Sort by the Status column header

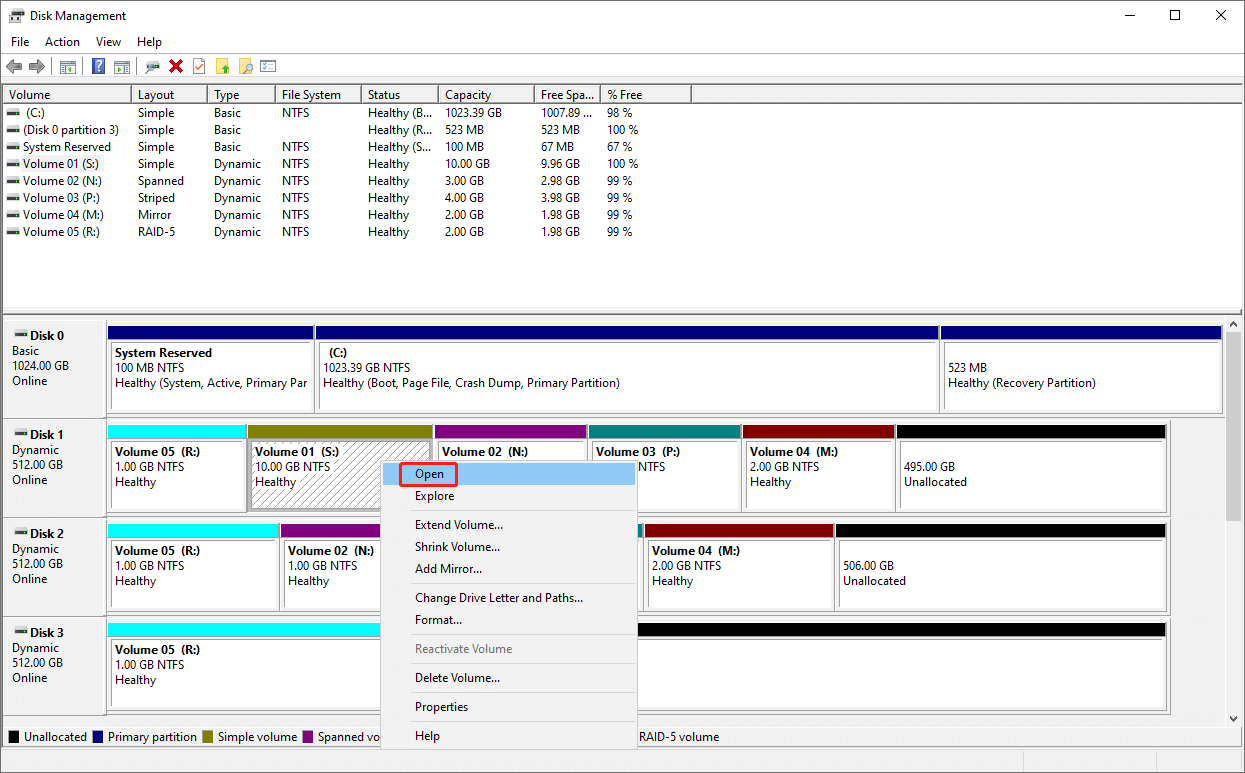400,95
